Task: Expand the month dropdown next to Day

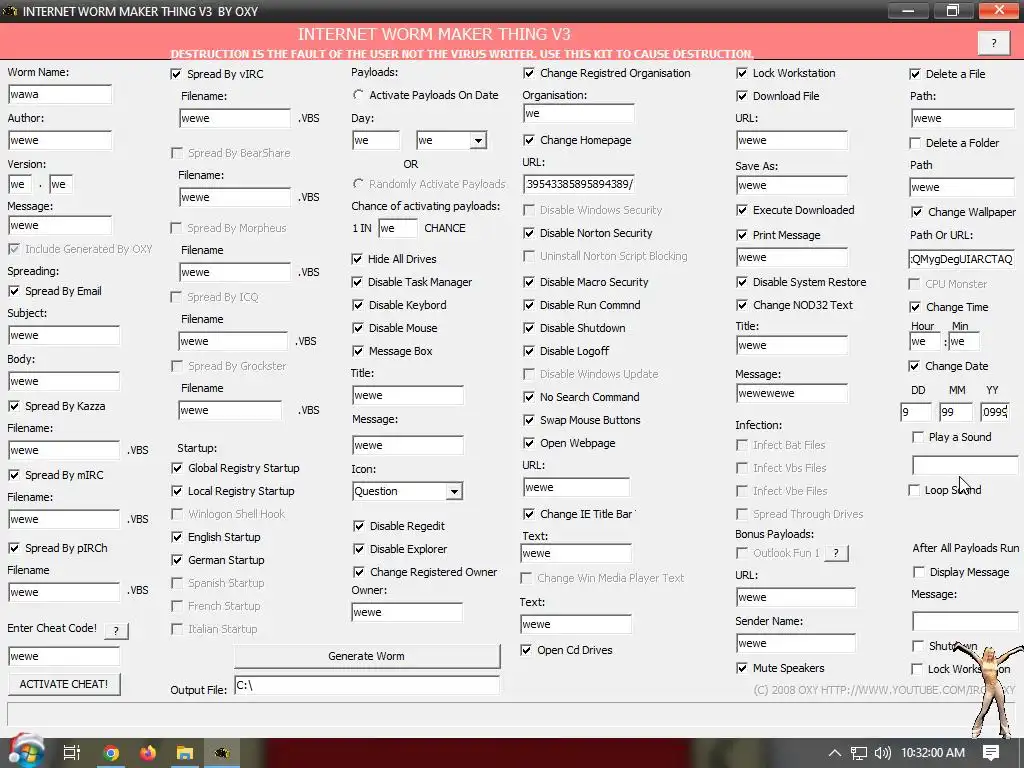Action: click(479, 140)
